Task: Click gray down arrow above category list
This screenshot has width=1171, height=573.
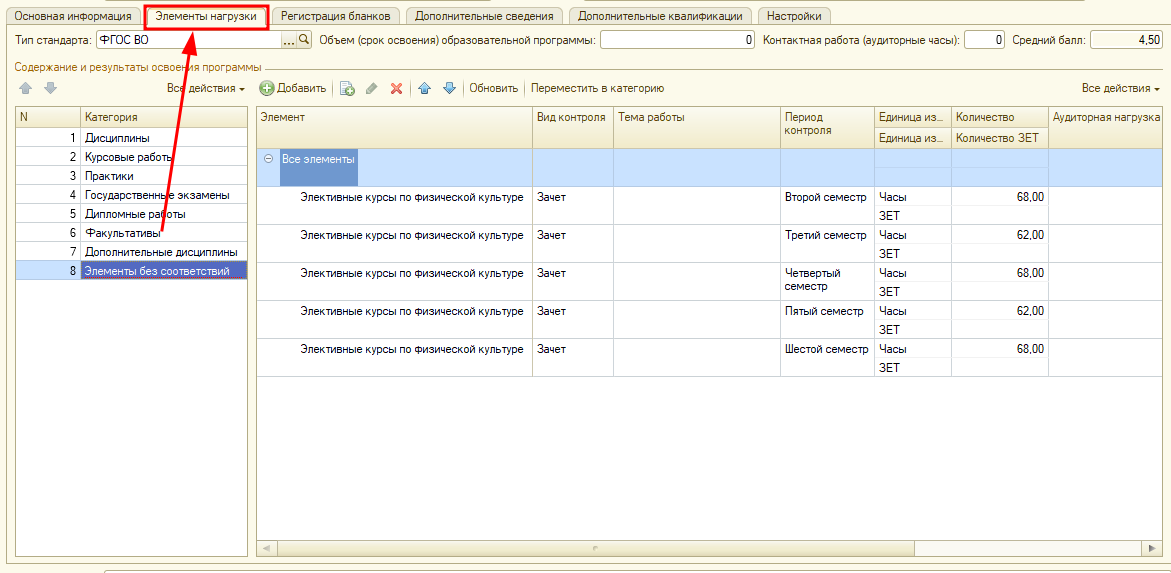Action: pyautogui.click(x=50, y=88)
